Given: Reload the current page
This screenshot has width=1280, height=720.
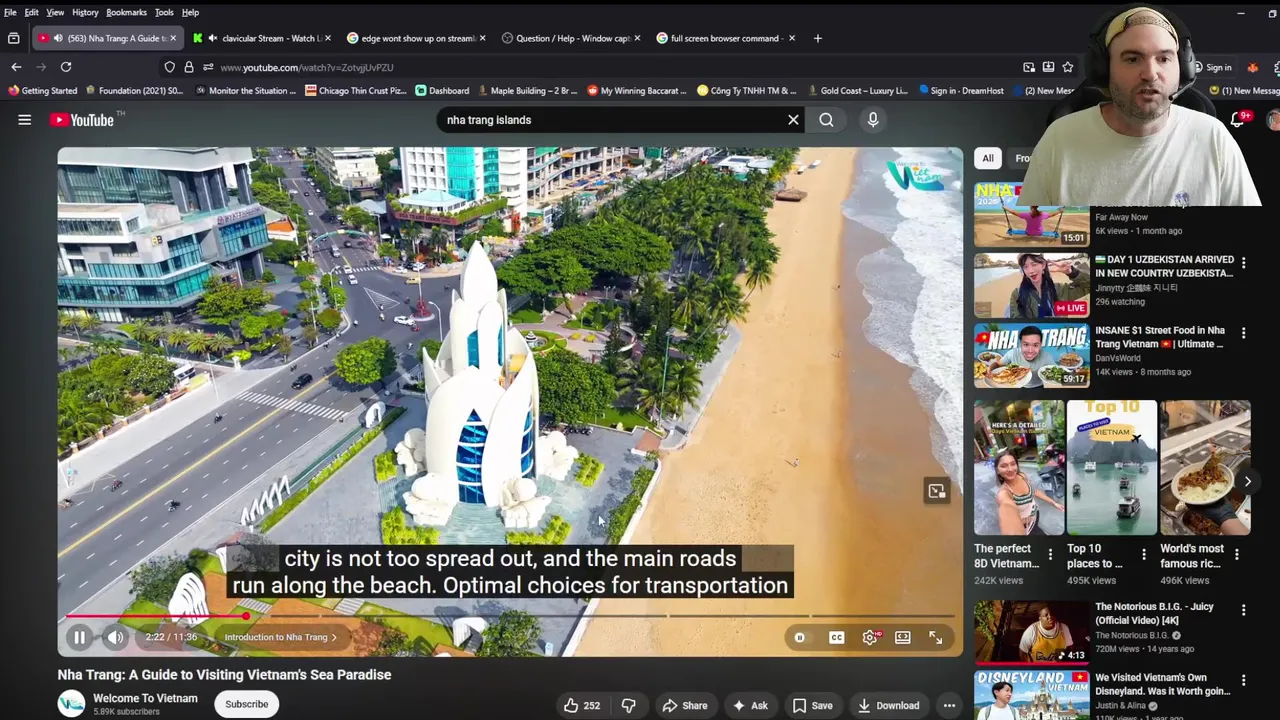Looking at the screenshot, I should tap(66, 67).
